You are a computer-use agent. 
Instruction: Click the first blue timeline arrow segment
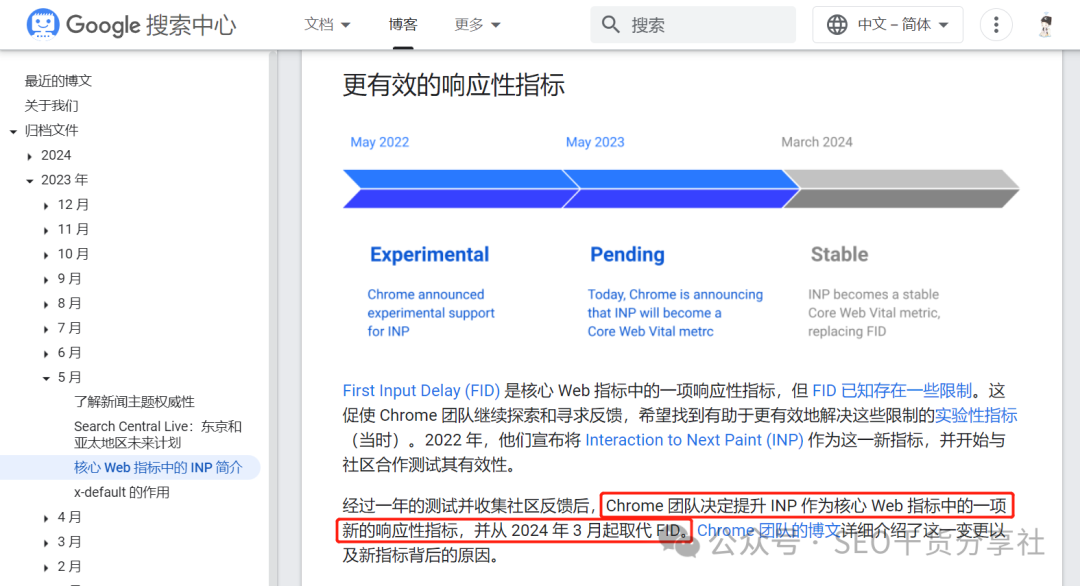[460, 189]
